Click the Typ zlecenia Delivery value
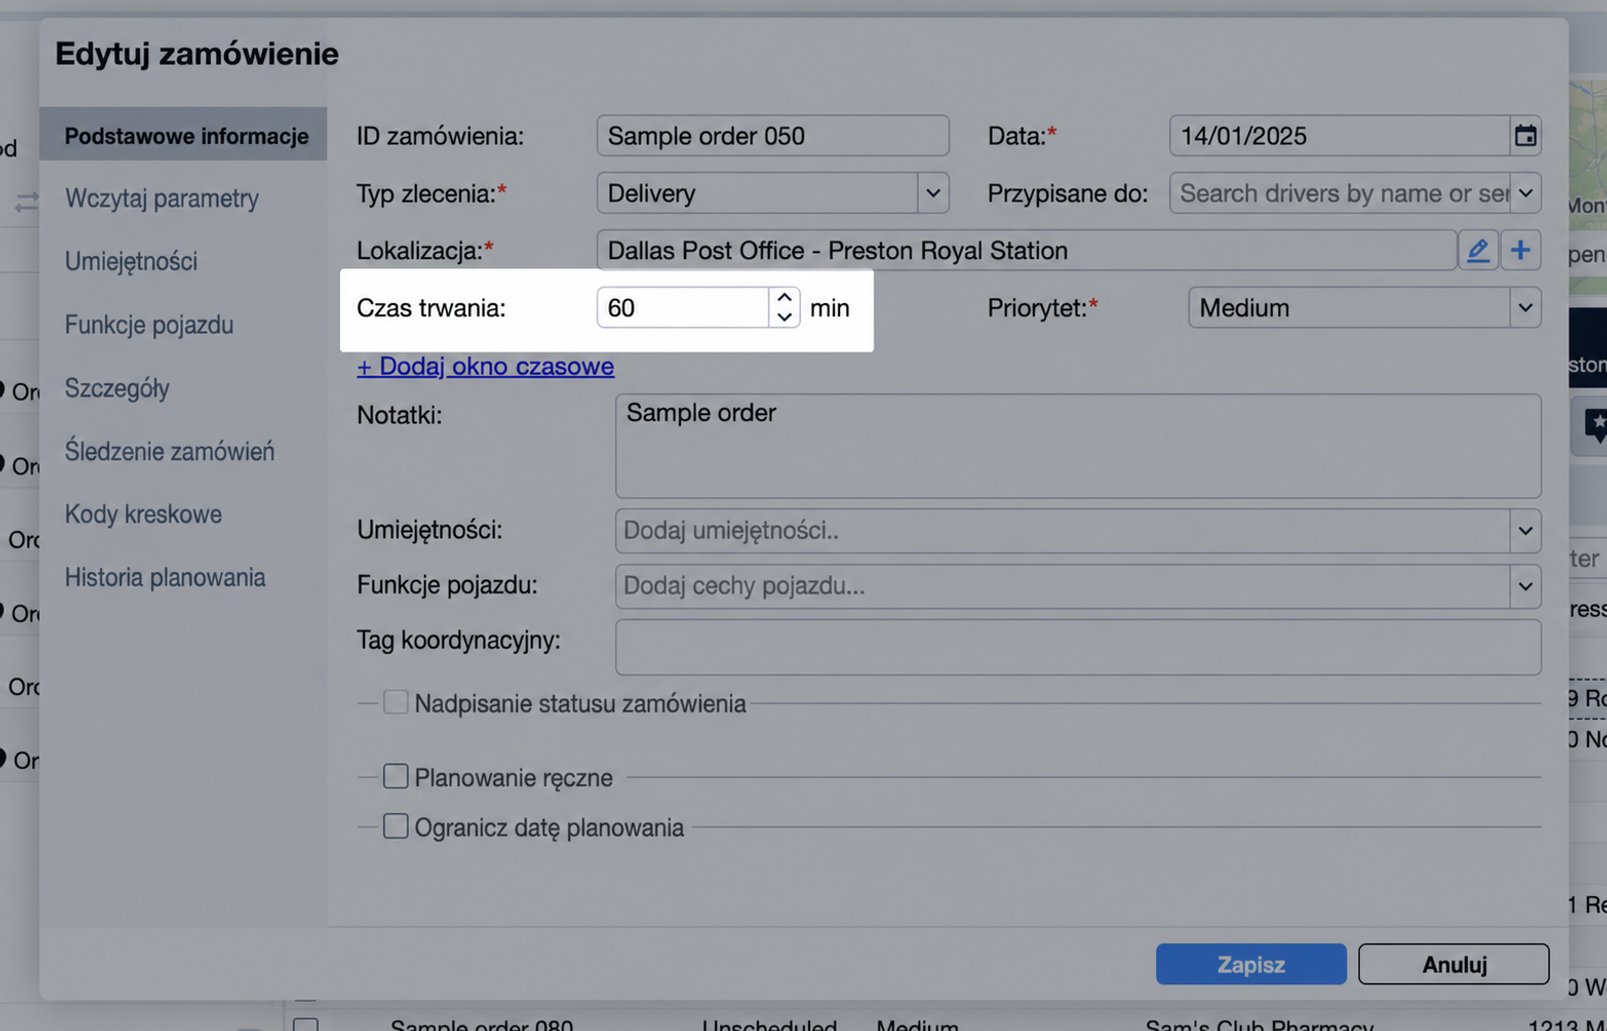The width and height of the screenshot is (1607, 1031). click(x=757, y=193)
